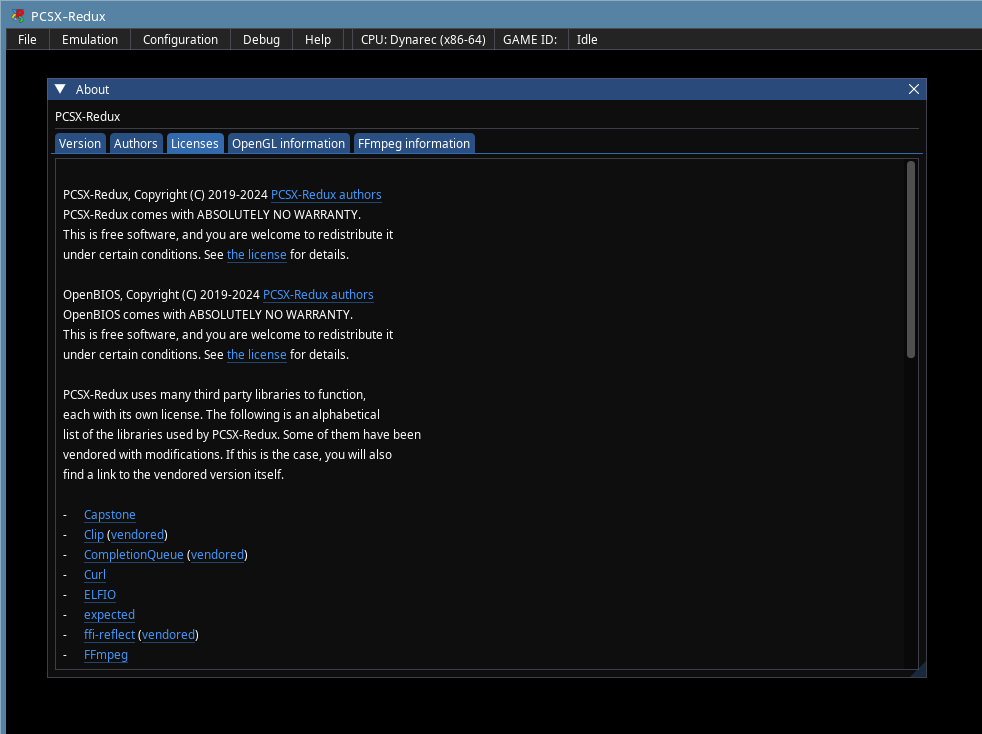Open the File menu
Image resolution: width=982 pixels, height=734 pixels.
(27, 39)
